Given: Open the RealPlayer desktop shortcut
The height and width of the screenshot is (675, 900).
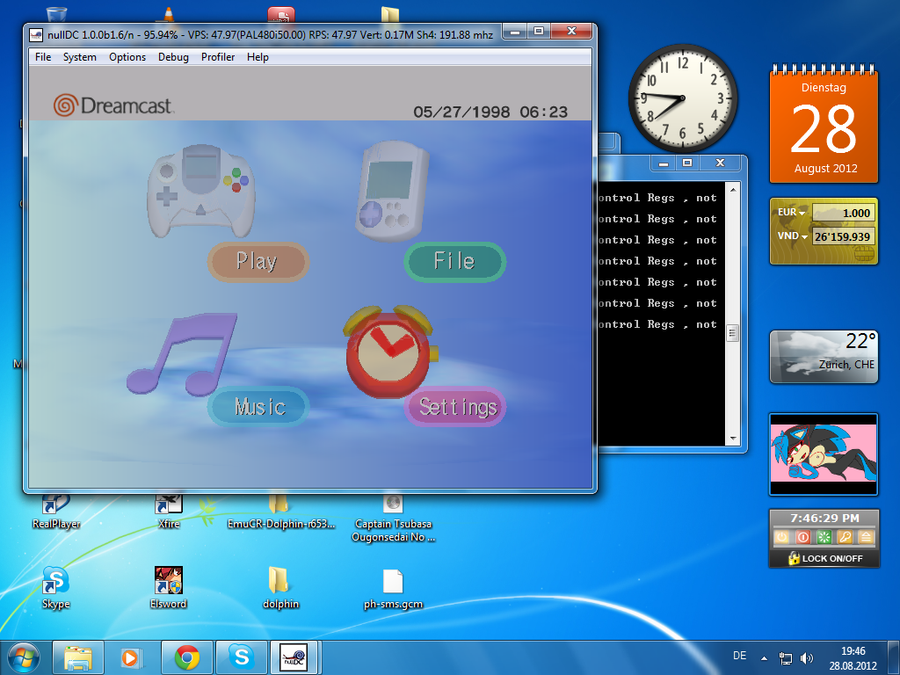Looking at the screenshot, I should pos(56,511).
